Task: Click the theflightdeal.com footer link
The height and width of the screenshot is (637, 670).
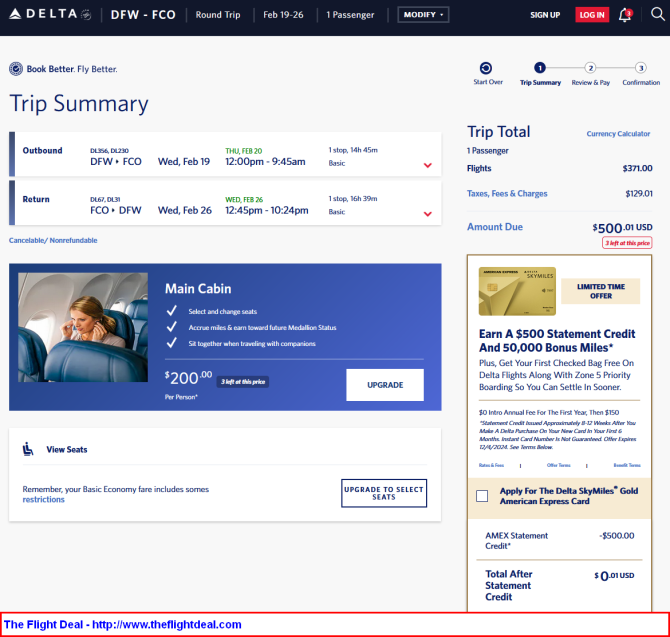Action: (x=167, y=625)
